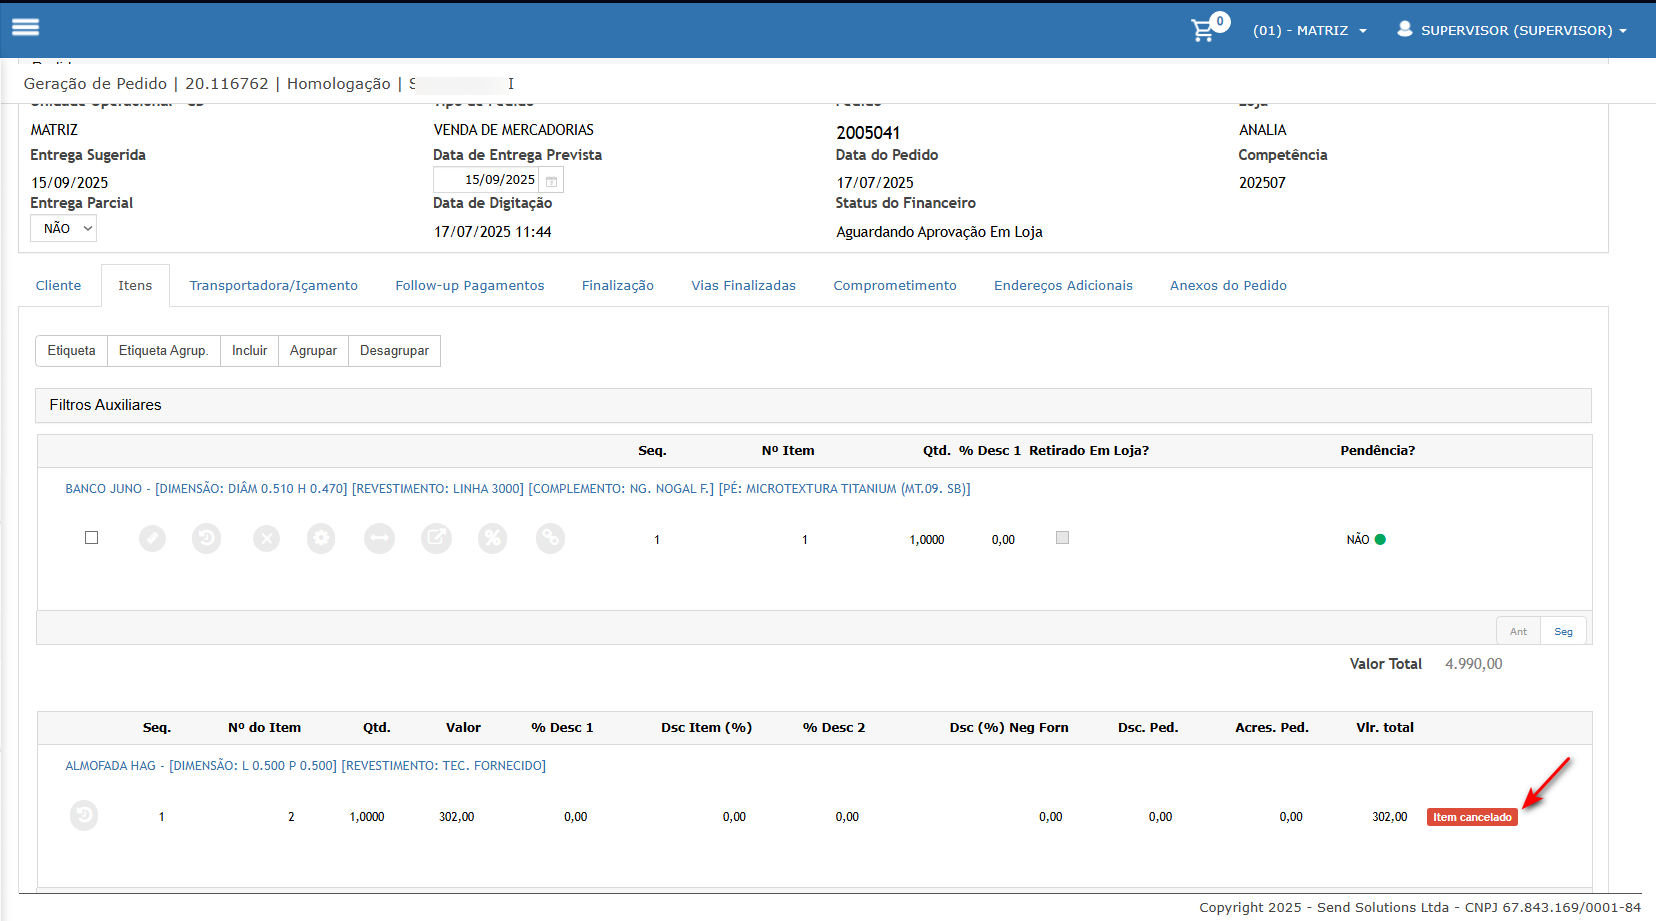This screenshot has height=921, width=1656.
Task: Click the Dsc (%) Neg Forn column header
Action: pos(1009,728)
